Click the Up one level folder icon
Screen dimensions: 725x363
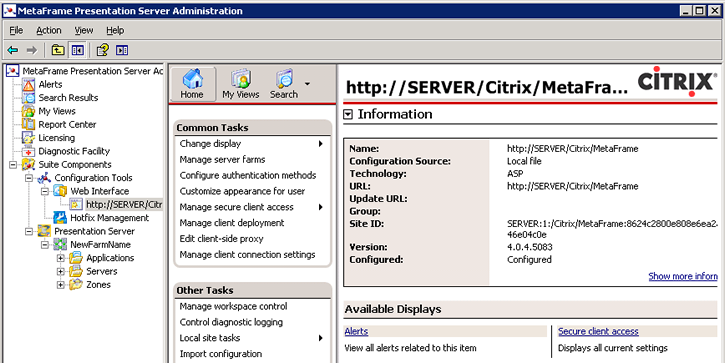click(x=58, y=50)
